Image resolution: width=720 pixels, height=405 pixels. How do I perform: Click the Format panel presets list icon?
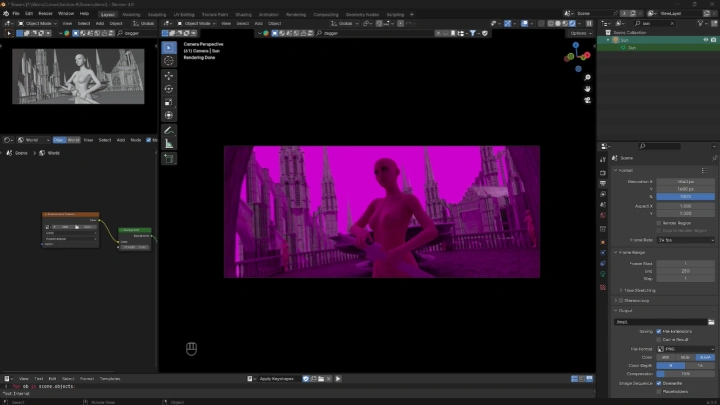click(x=704, y=170)
